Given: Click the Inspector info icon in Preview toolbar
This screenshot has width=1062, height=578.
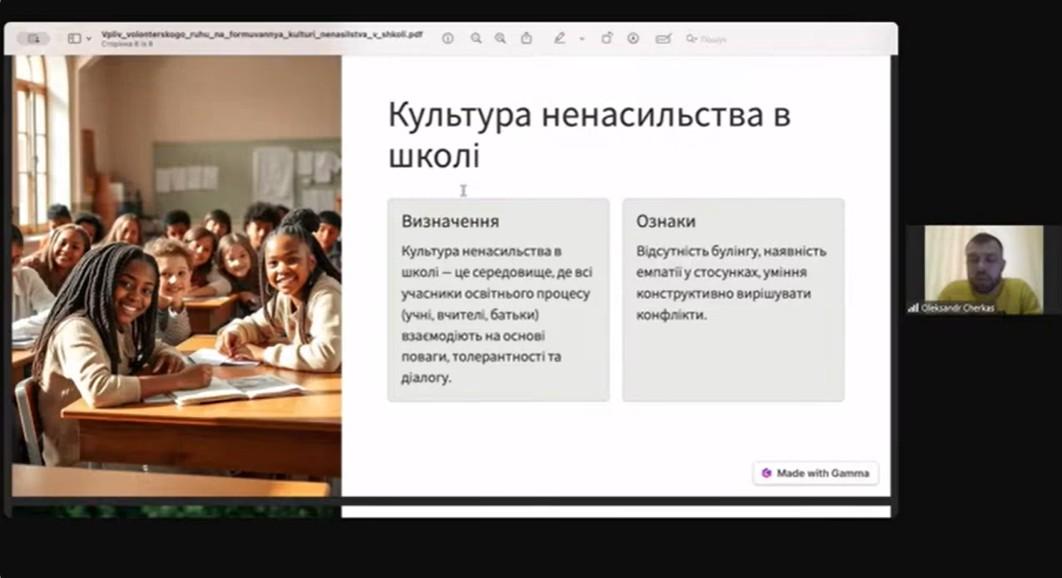Looking at the screenshot, I should tap(448, 38).
